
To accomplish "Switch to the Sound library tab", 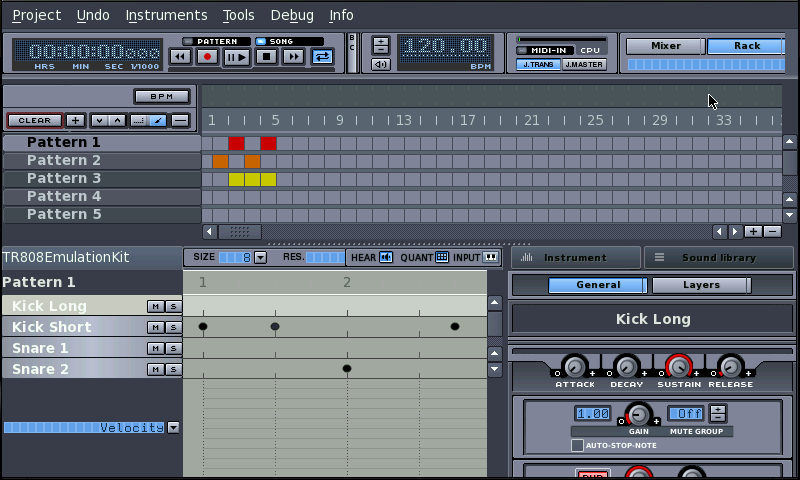I will coord(718,257).
